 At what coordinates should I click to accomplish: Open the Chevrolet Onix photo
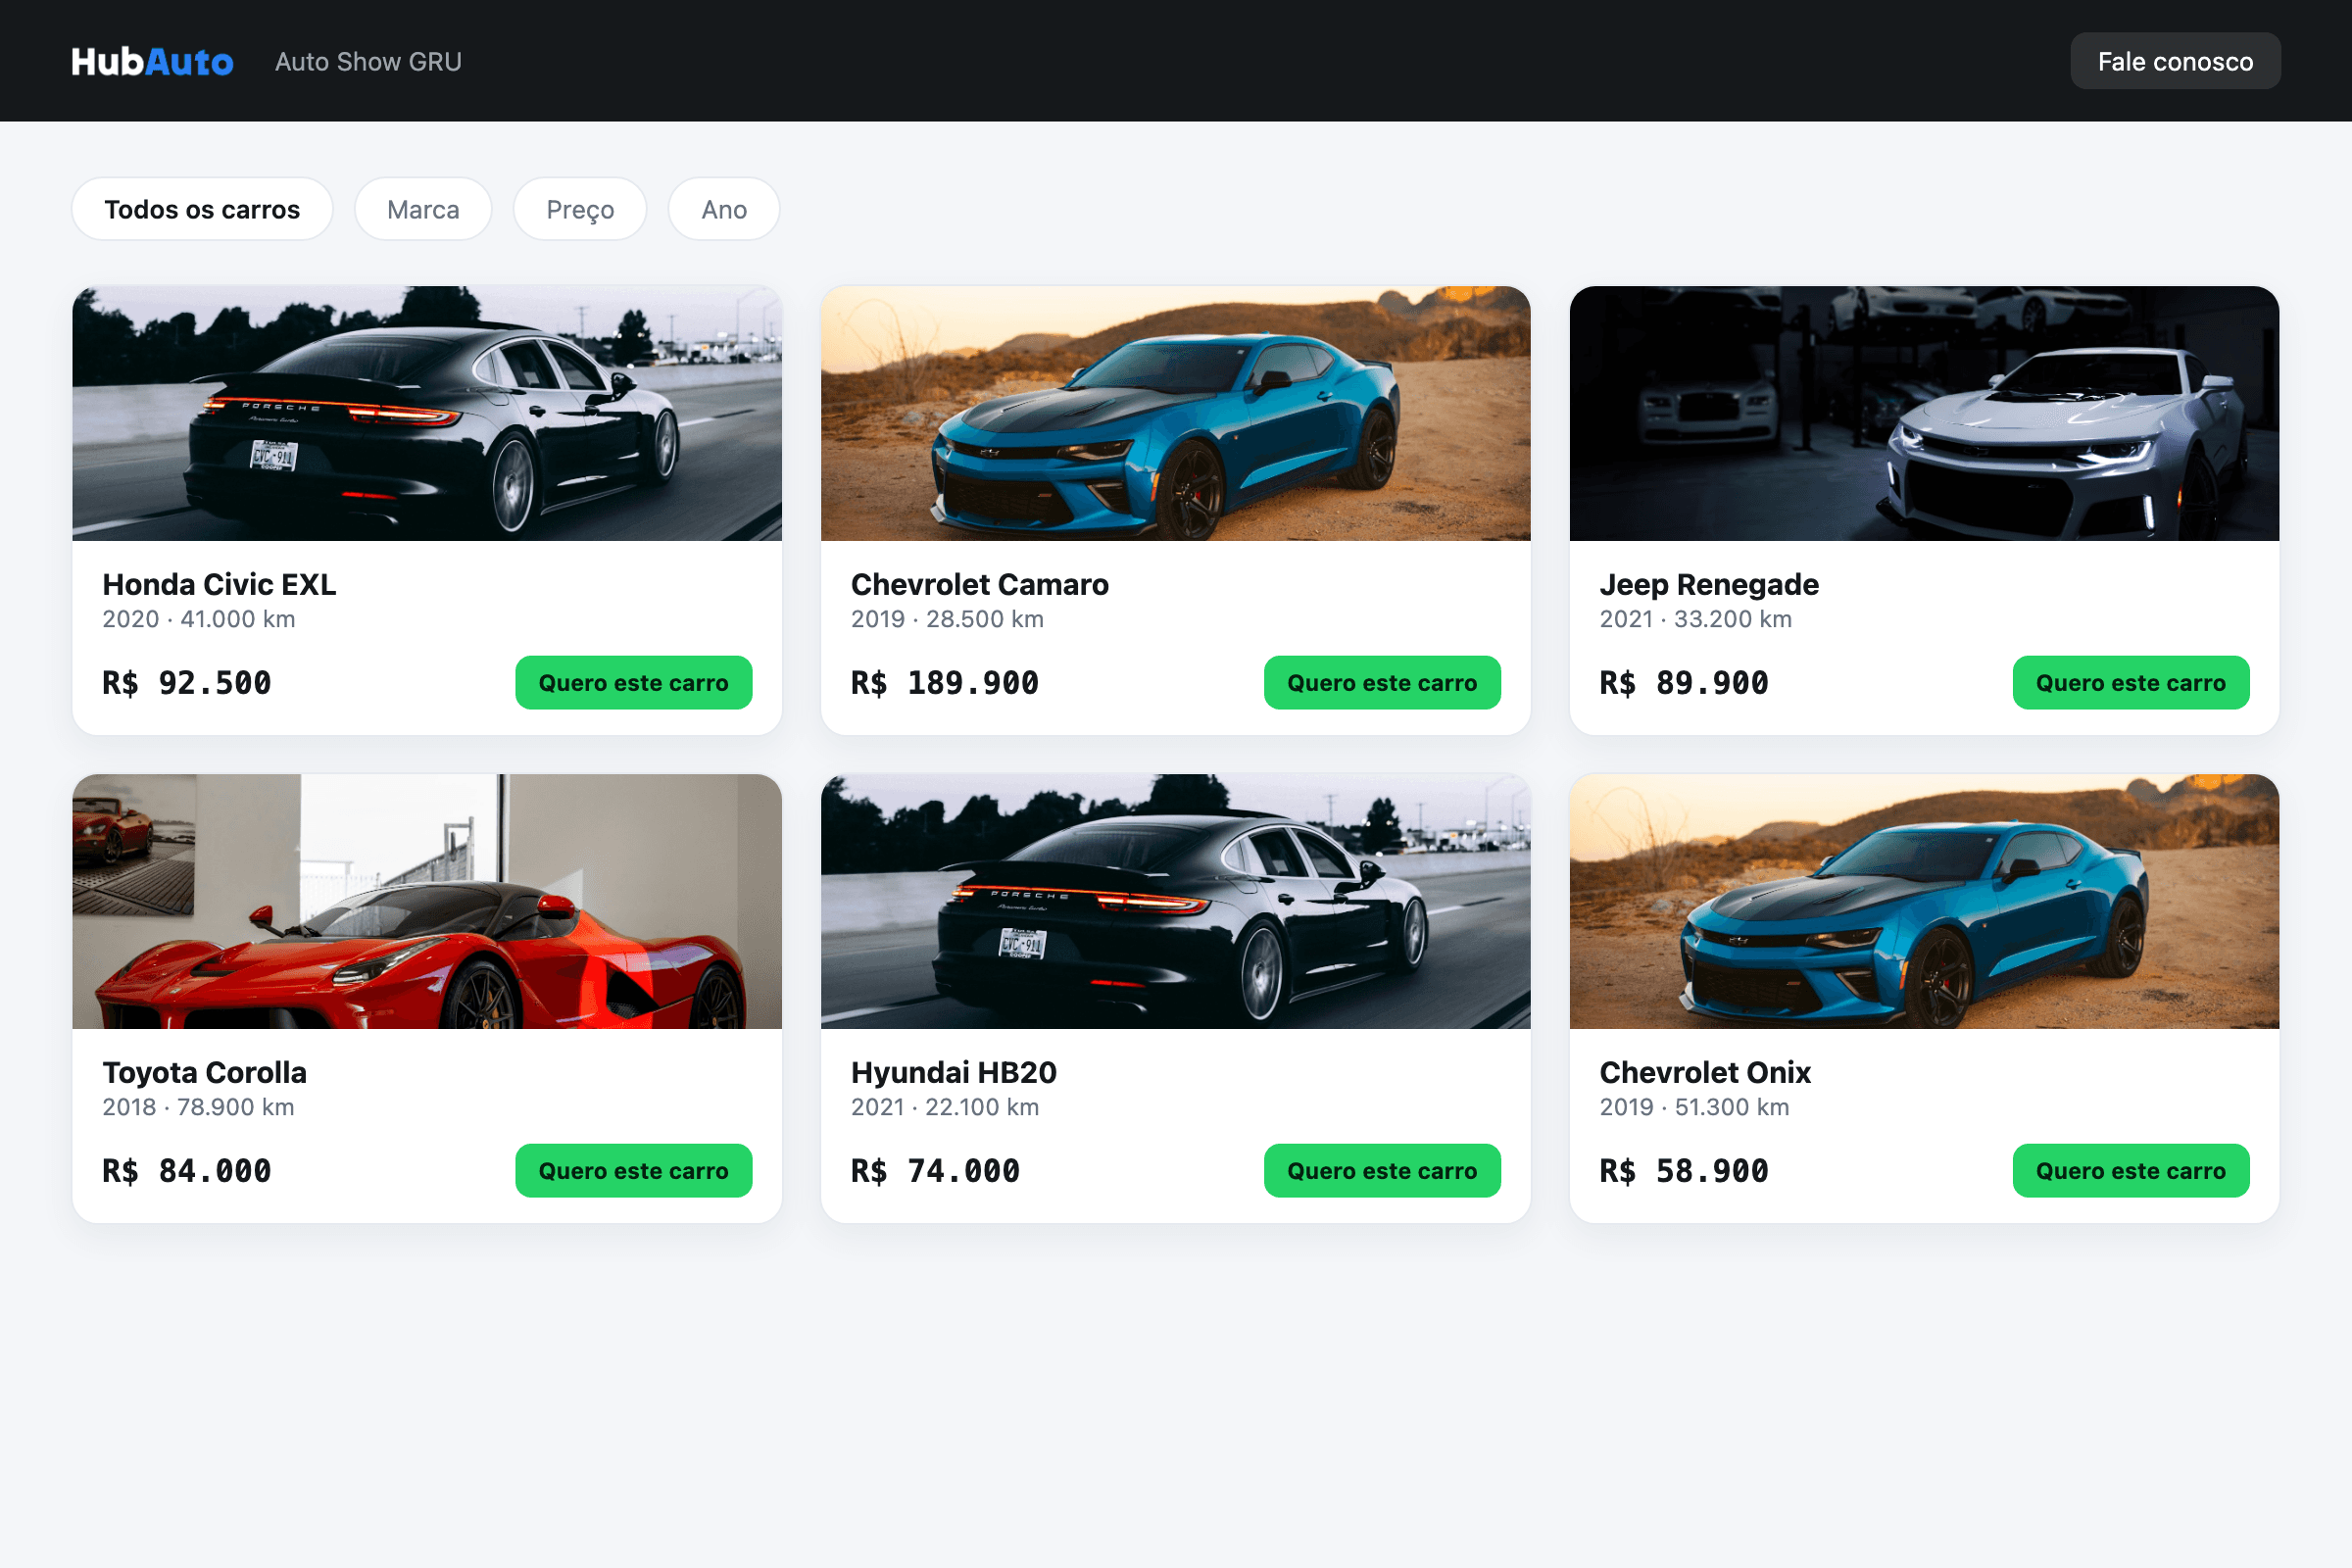(1924, 901)
